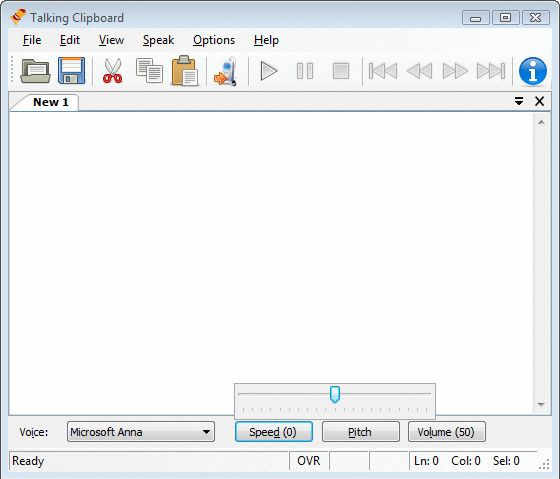Viewport: 560px width, 479px height.
Task: Open the blue info About icon
Action: point(532,71)
